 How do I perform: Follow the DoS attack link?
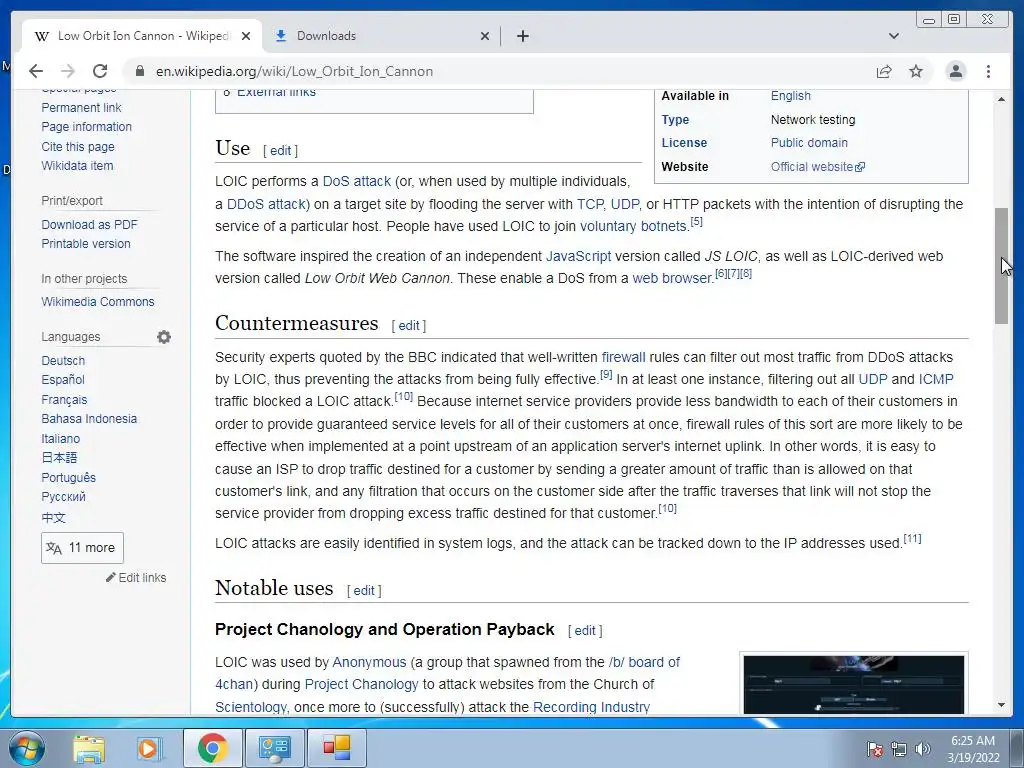(x=357, y=181)
